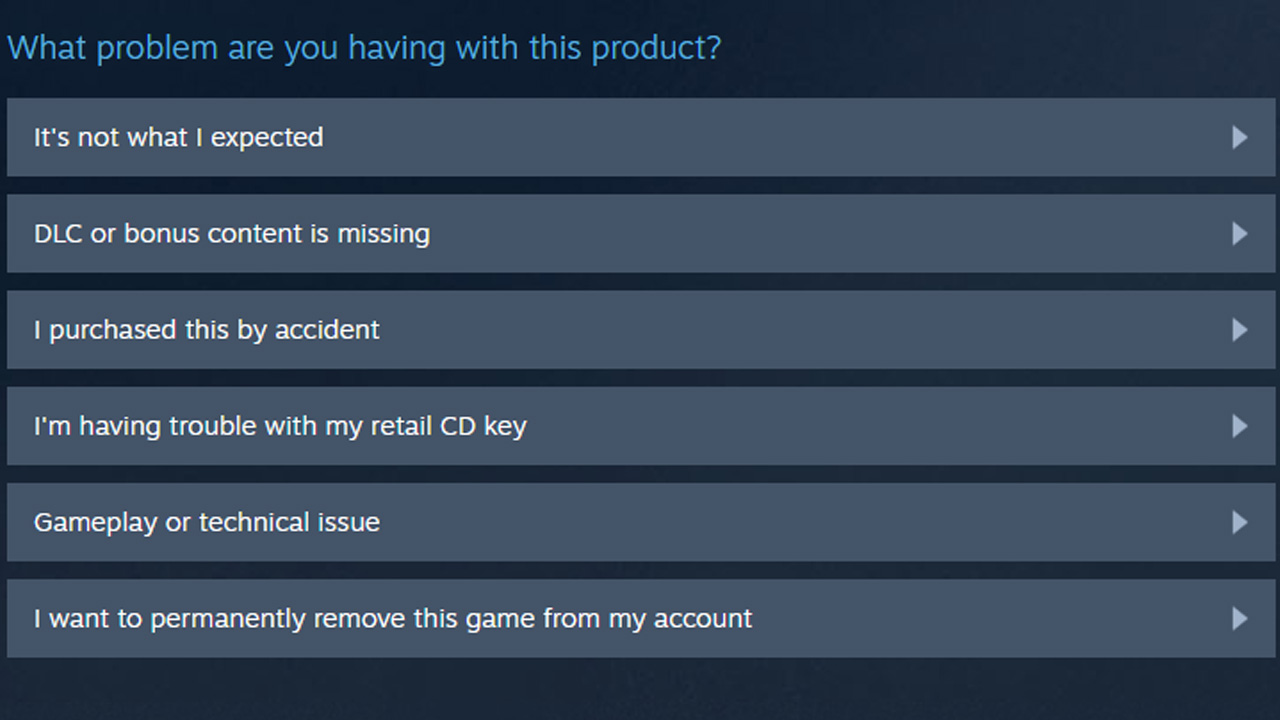Click arrow icon on DLC or bonus content row

point(1240,233)
